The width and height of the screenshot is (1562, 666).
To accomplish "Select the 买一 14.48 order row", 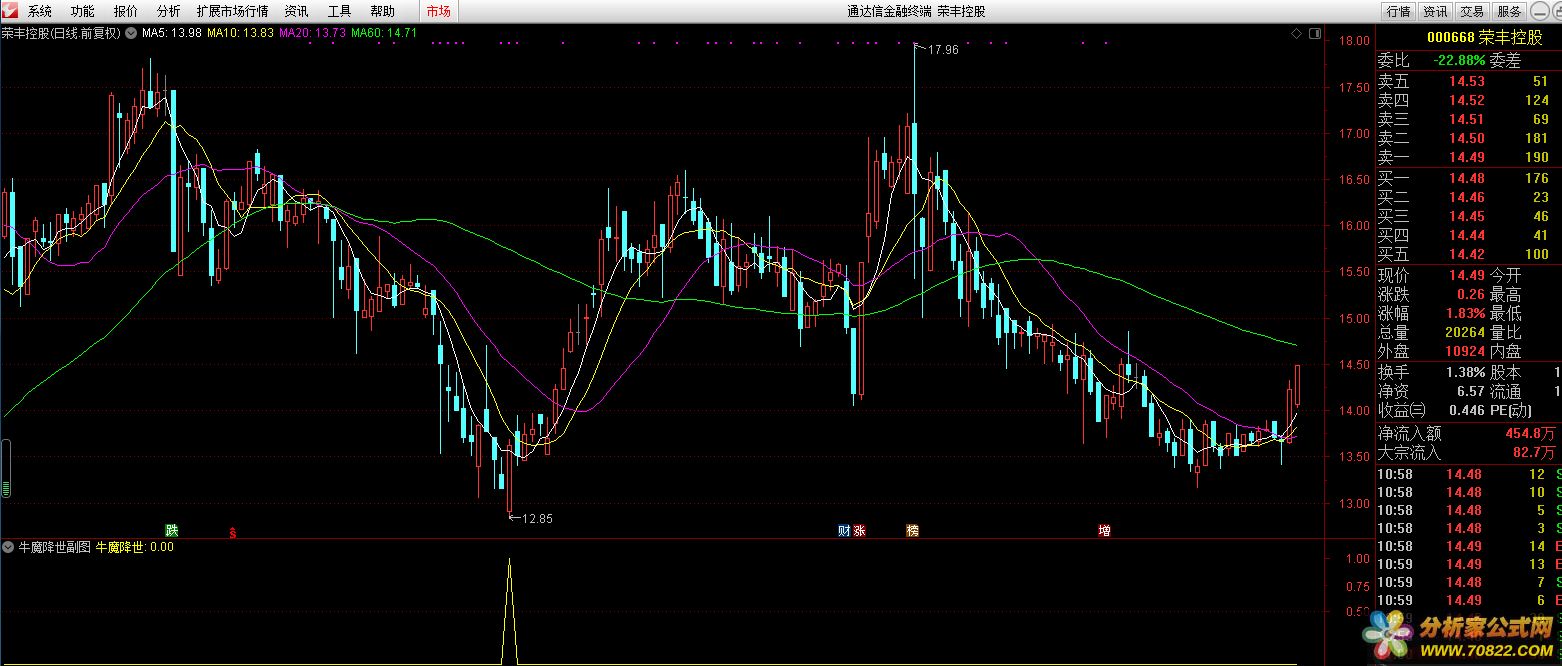I will point(1467,178).
